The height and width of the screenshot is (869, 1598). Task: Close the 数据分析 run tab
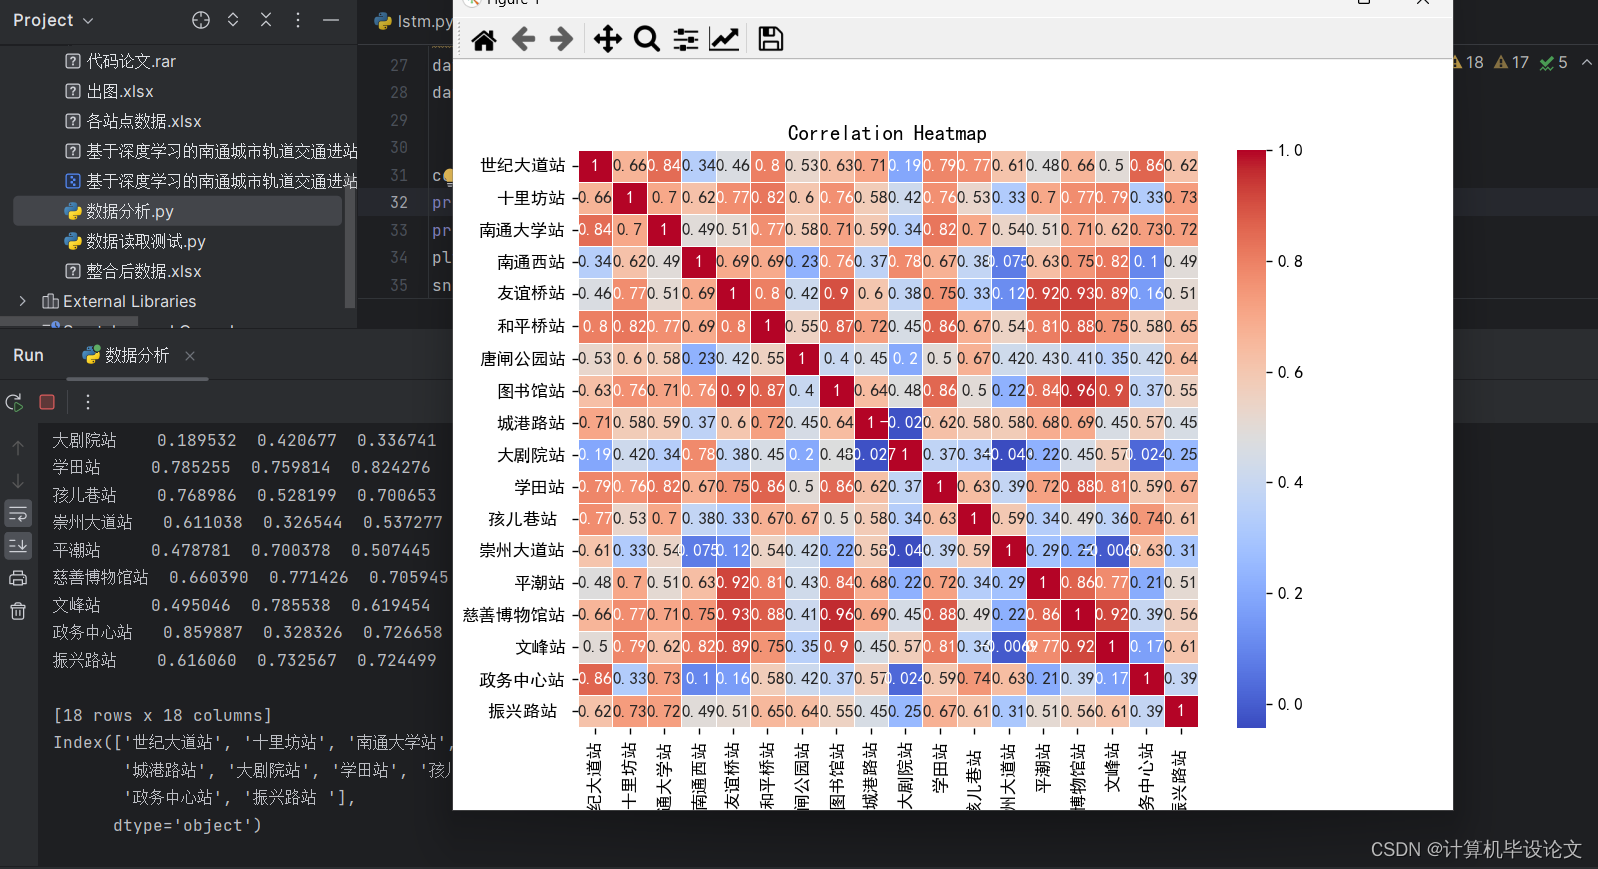pyautogui.click(x=190, y=356)
